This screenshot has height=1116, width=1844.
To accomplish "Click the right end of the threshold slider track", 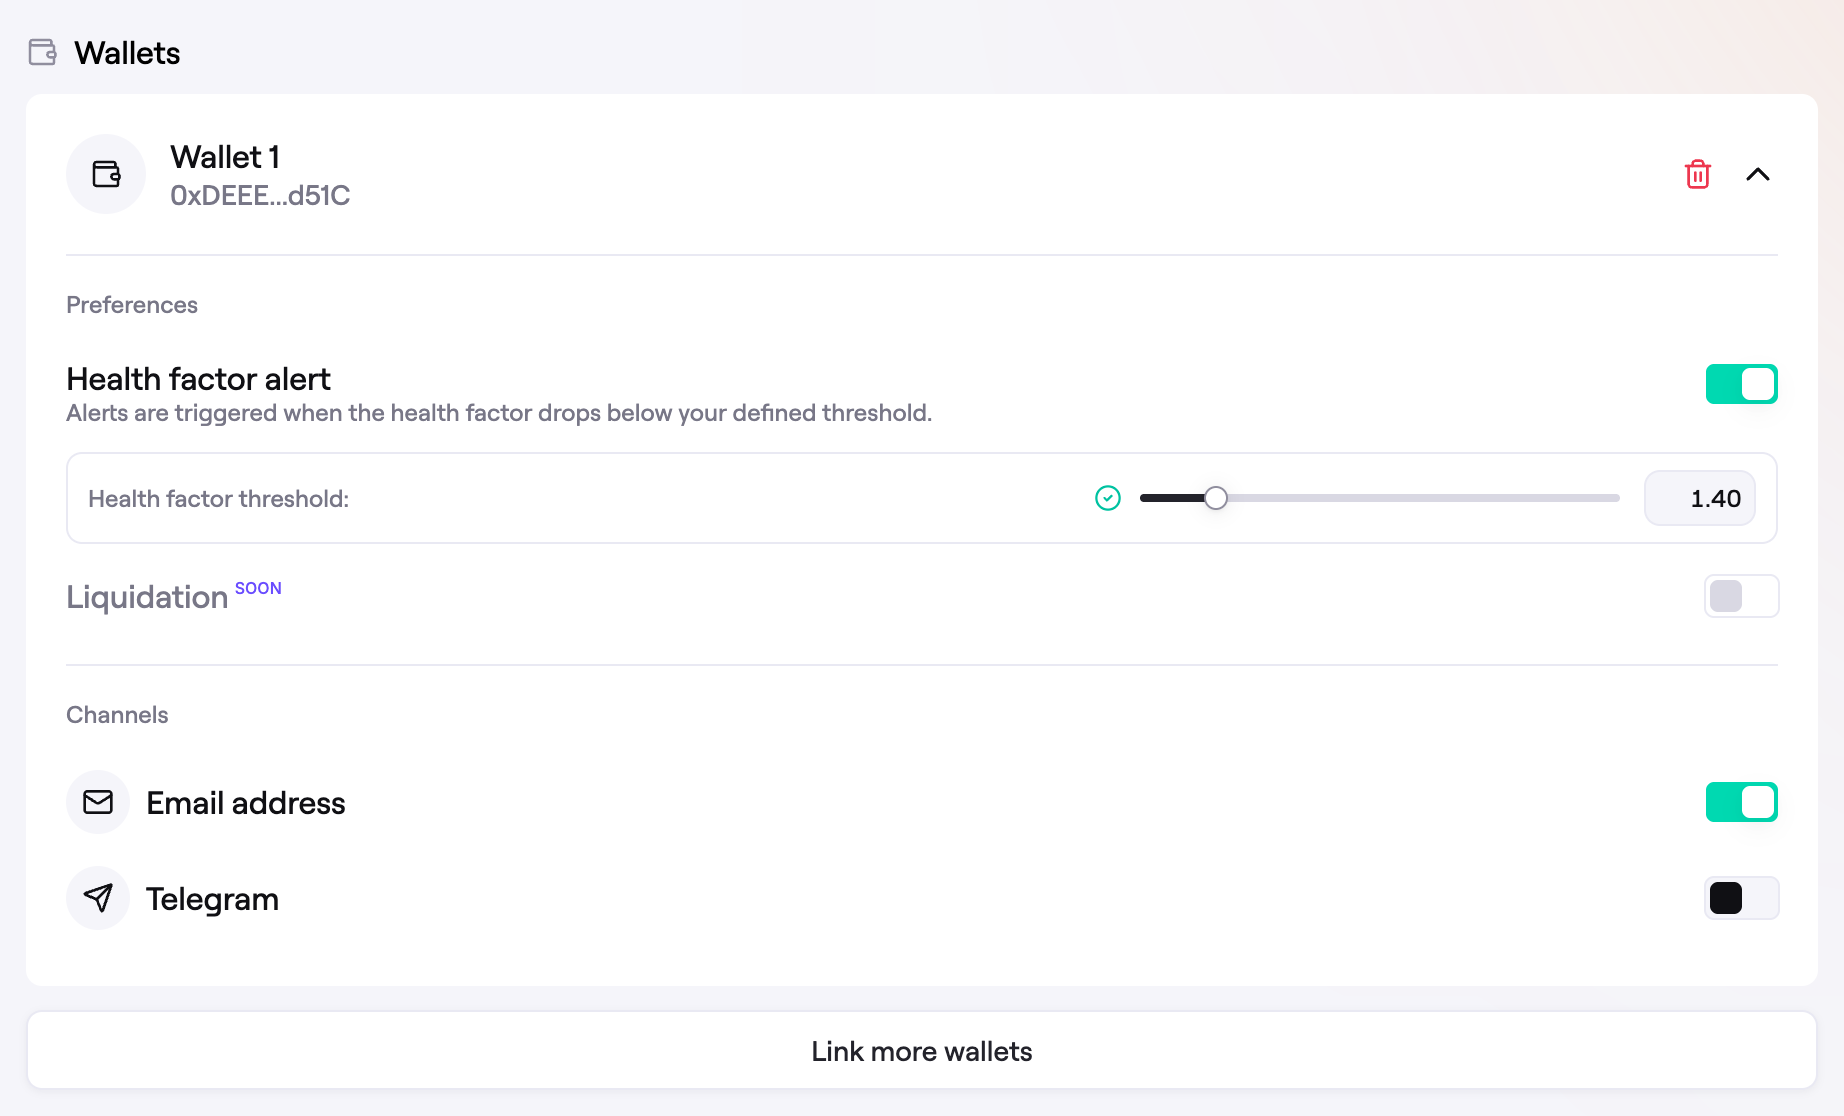I will pos(1612,498).
